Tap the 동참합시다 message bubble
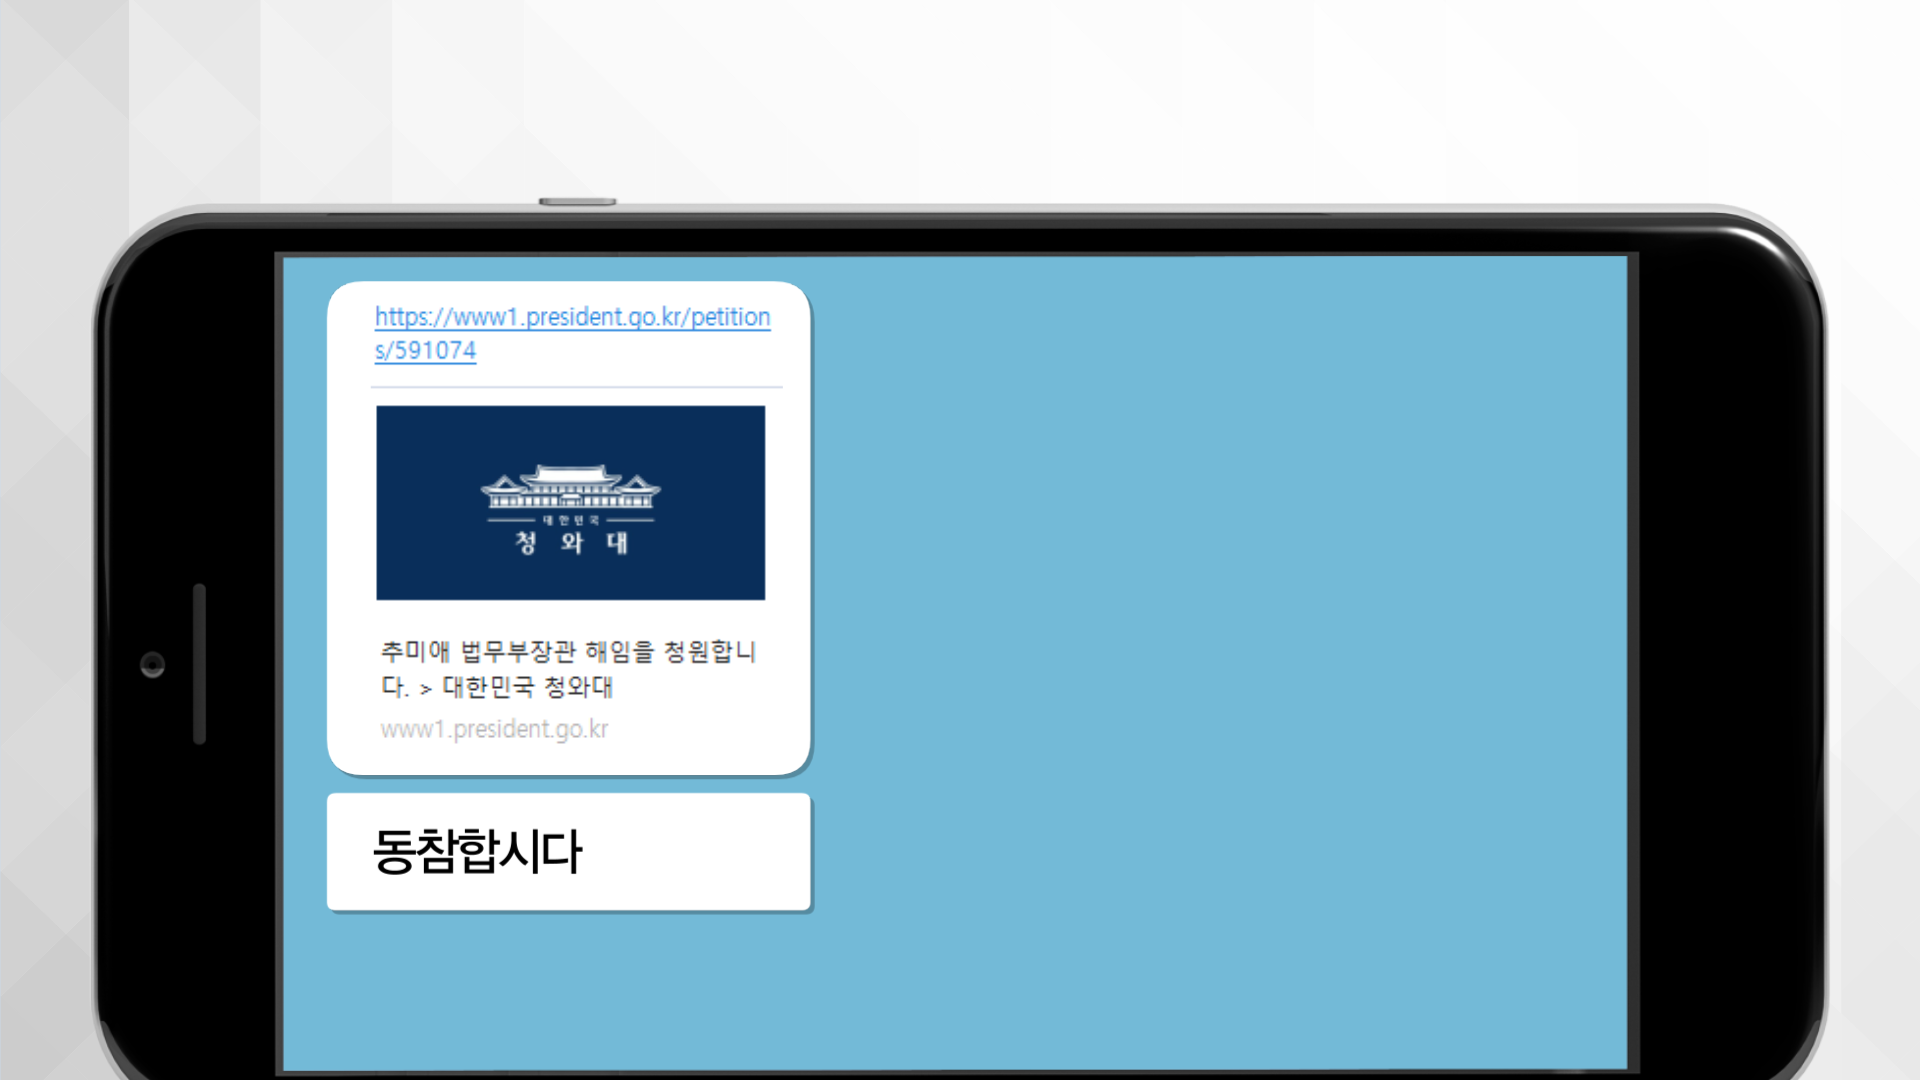The width and height of the screenshot is (1920, 1080). (568, 852)
